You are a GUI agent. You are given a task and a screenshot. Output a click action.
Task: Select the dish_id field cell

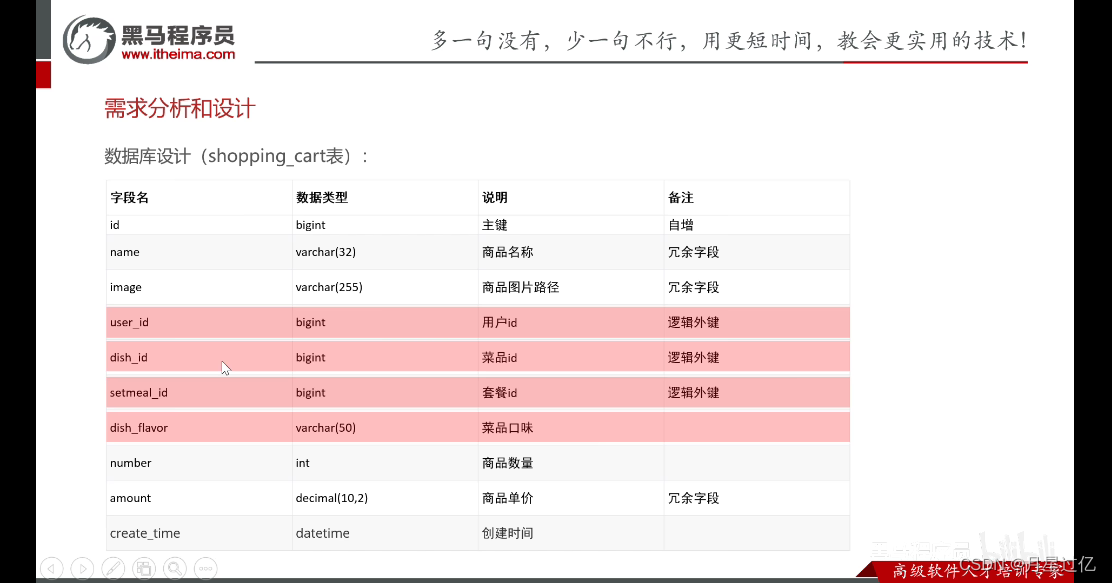point(199,357)
